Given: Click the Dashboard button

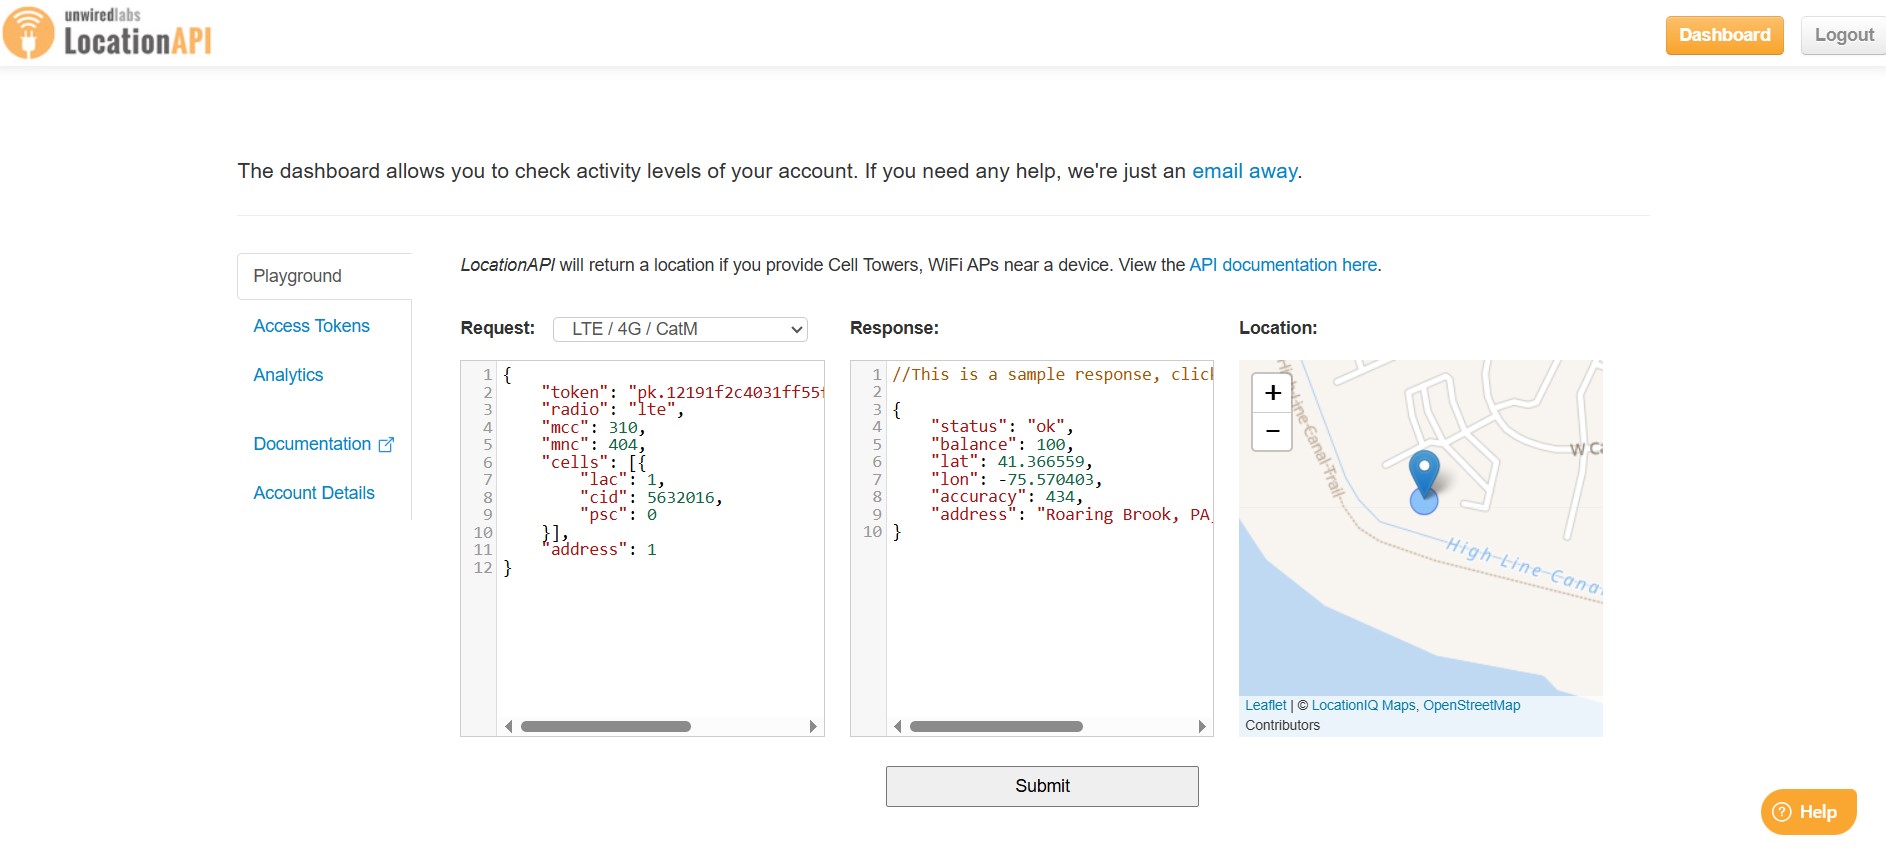Looking at the screenshot, I should 1724,35.
